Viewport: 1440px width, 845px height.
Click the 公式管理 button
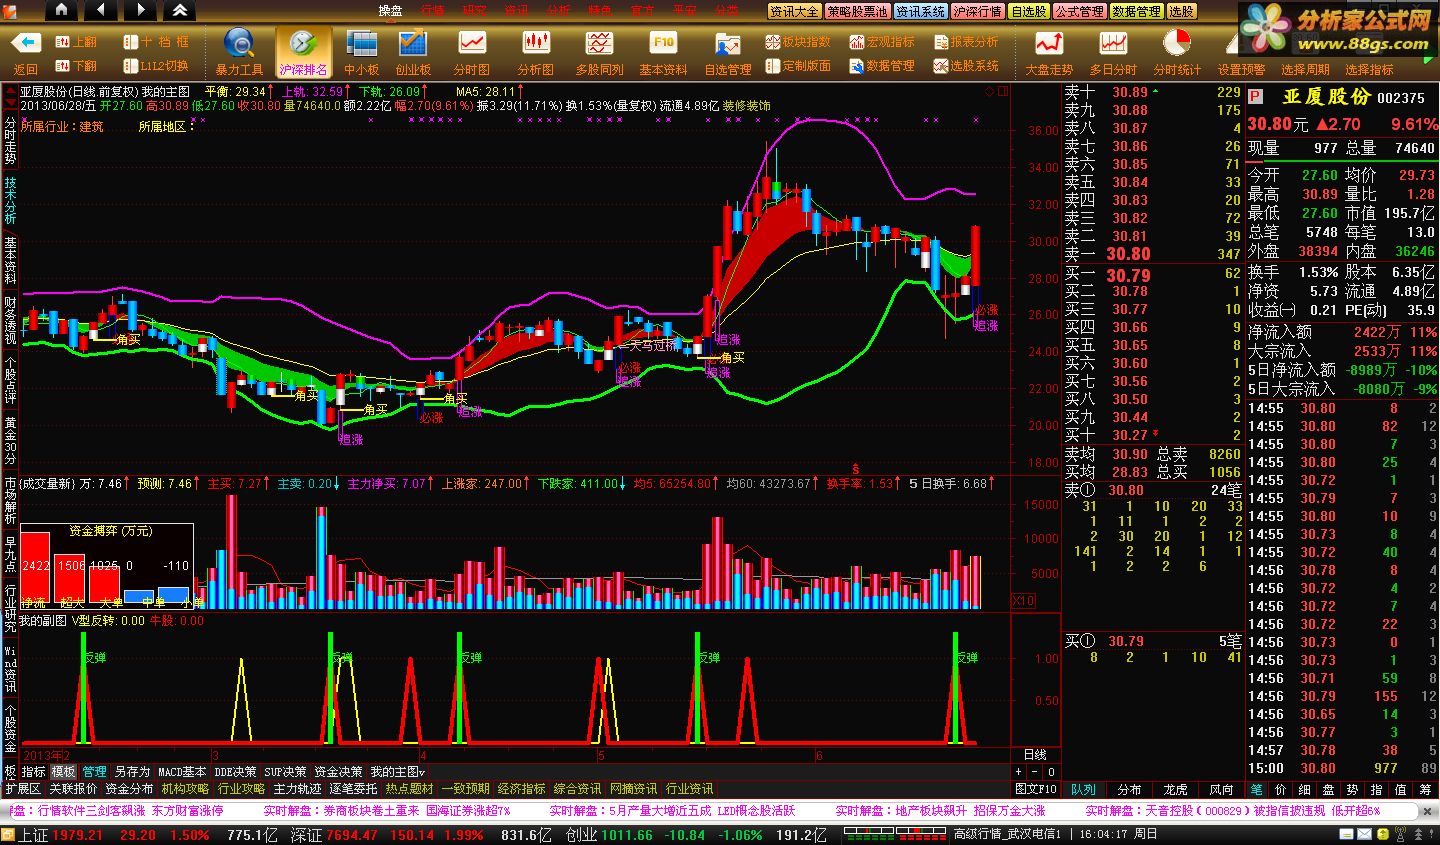click(1079, 11)
